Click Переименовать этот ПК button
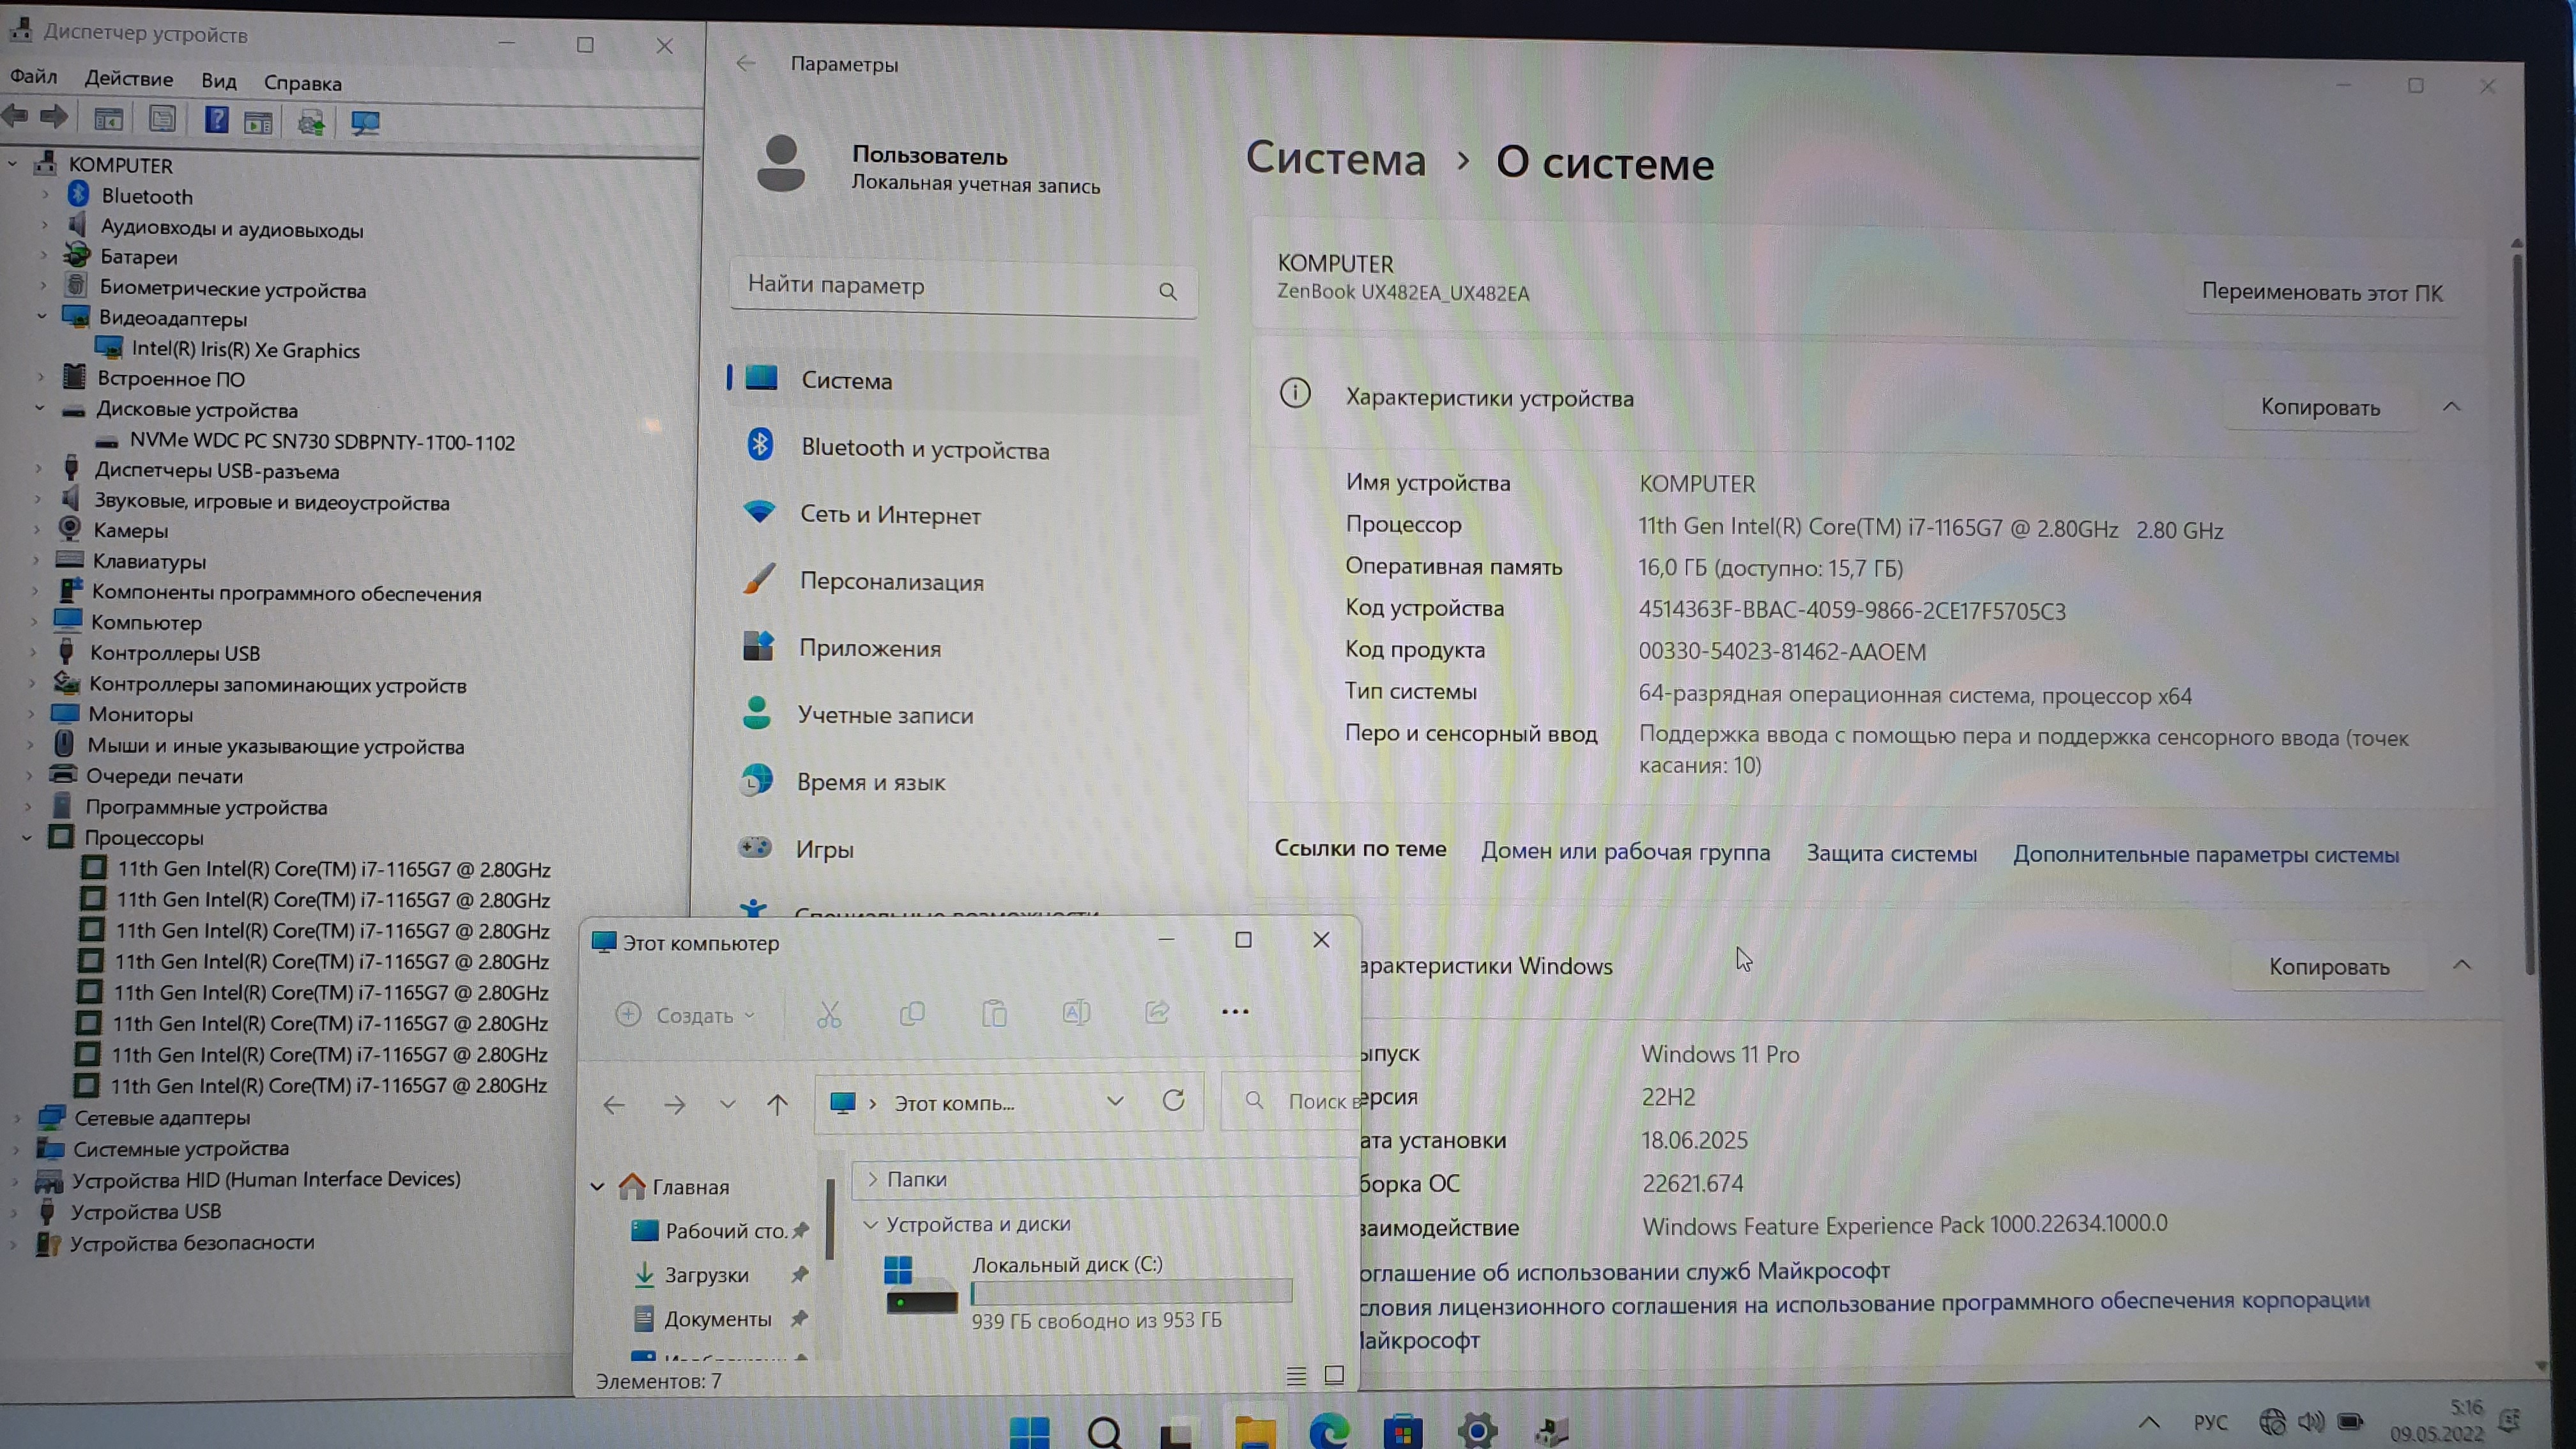This screenshot has height=1449, width=2576. click(x=2321, y=293)
